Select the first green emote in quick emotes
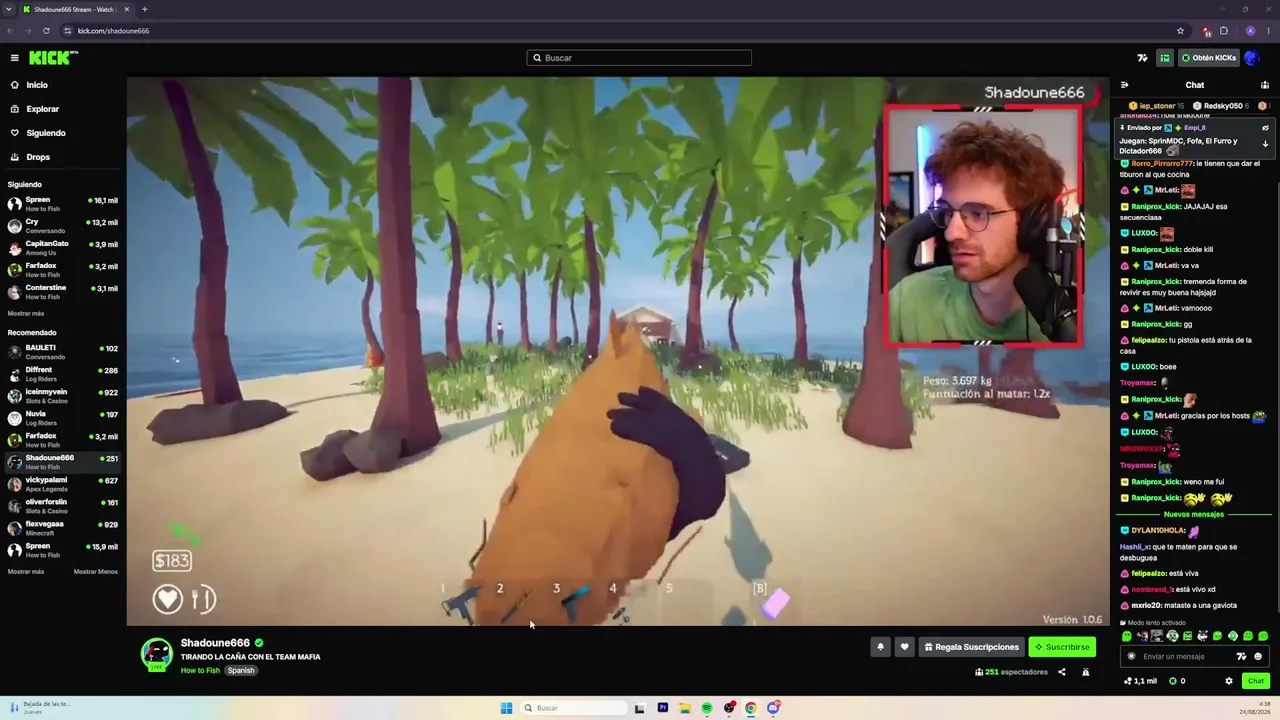 tap(1127, 636)
